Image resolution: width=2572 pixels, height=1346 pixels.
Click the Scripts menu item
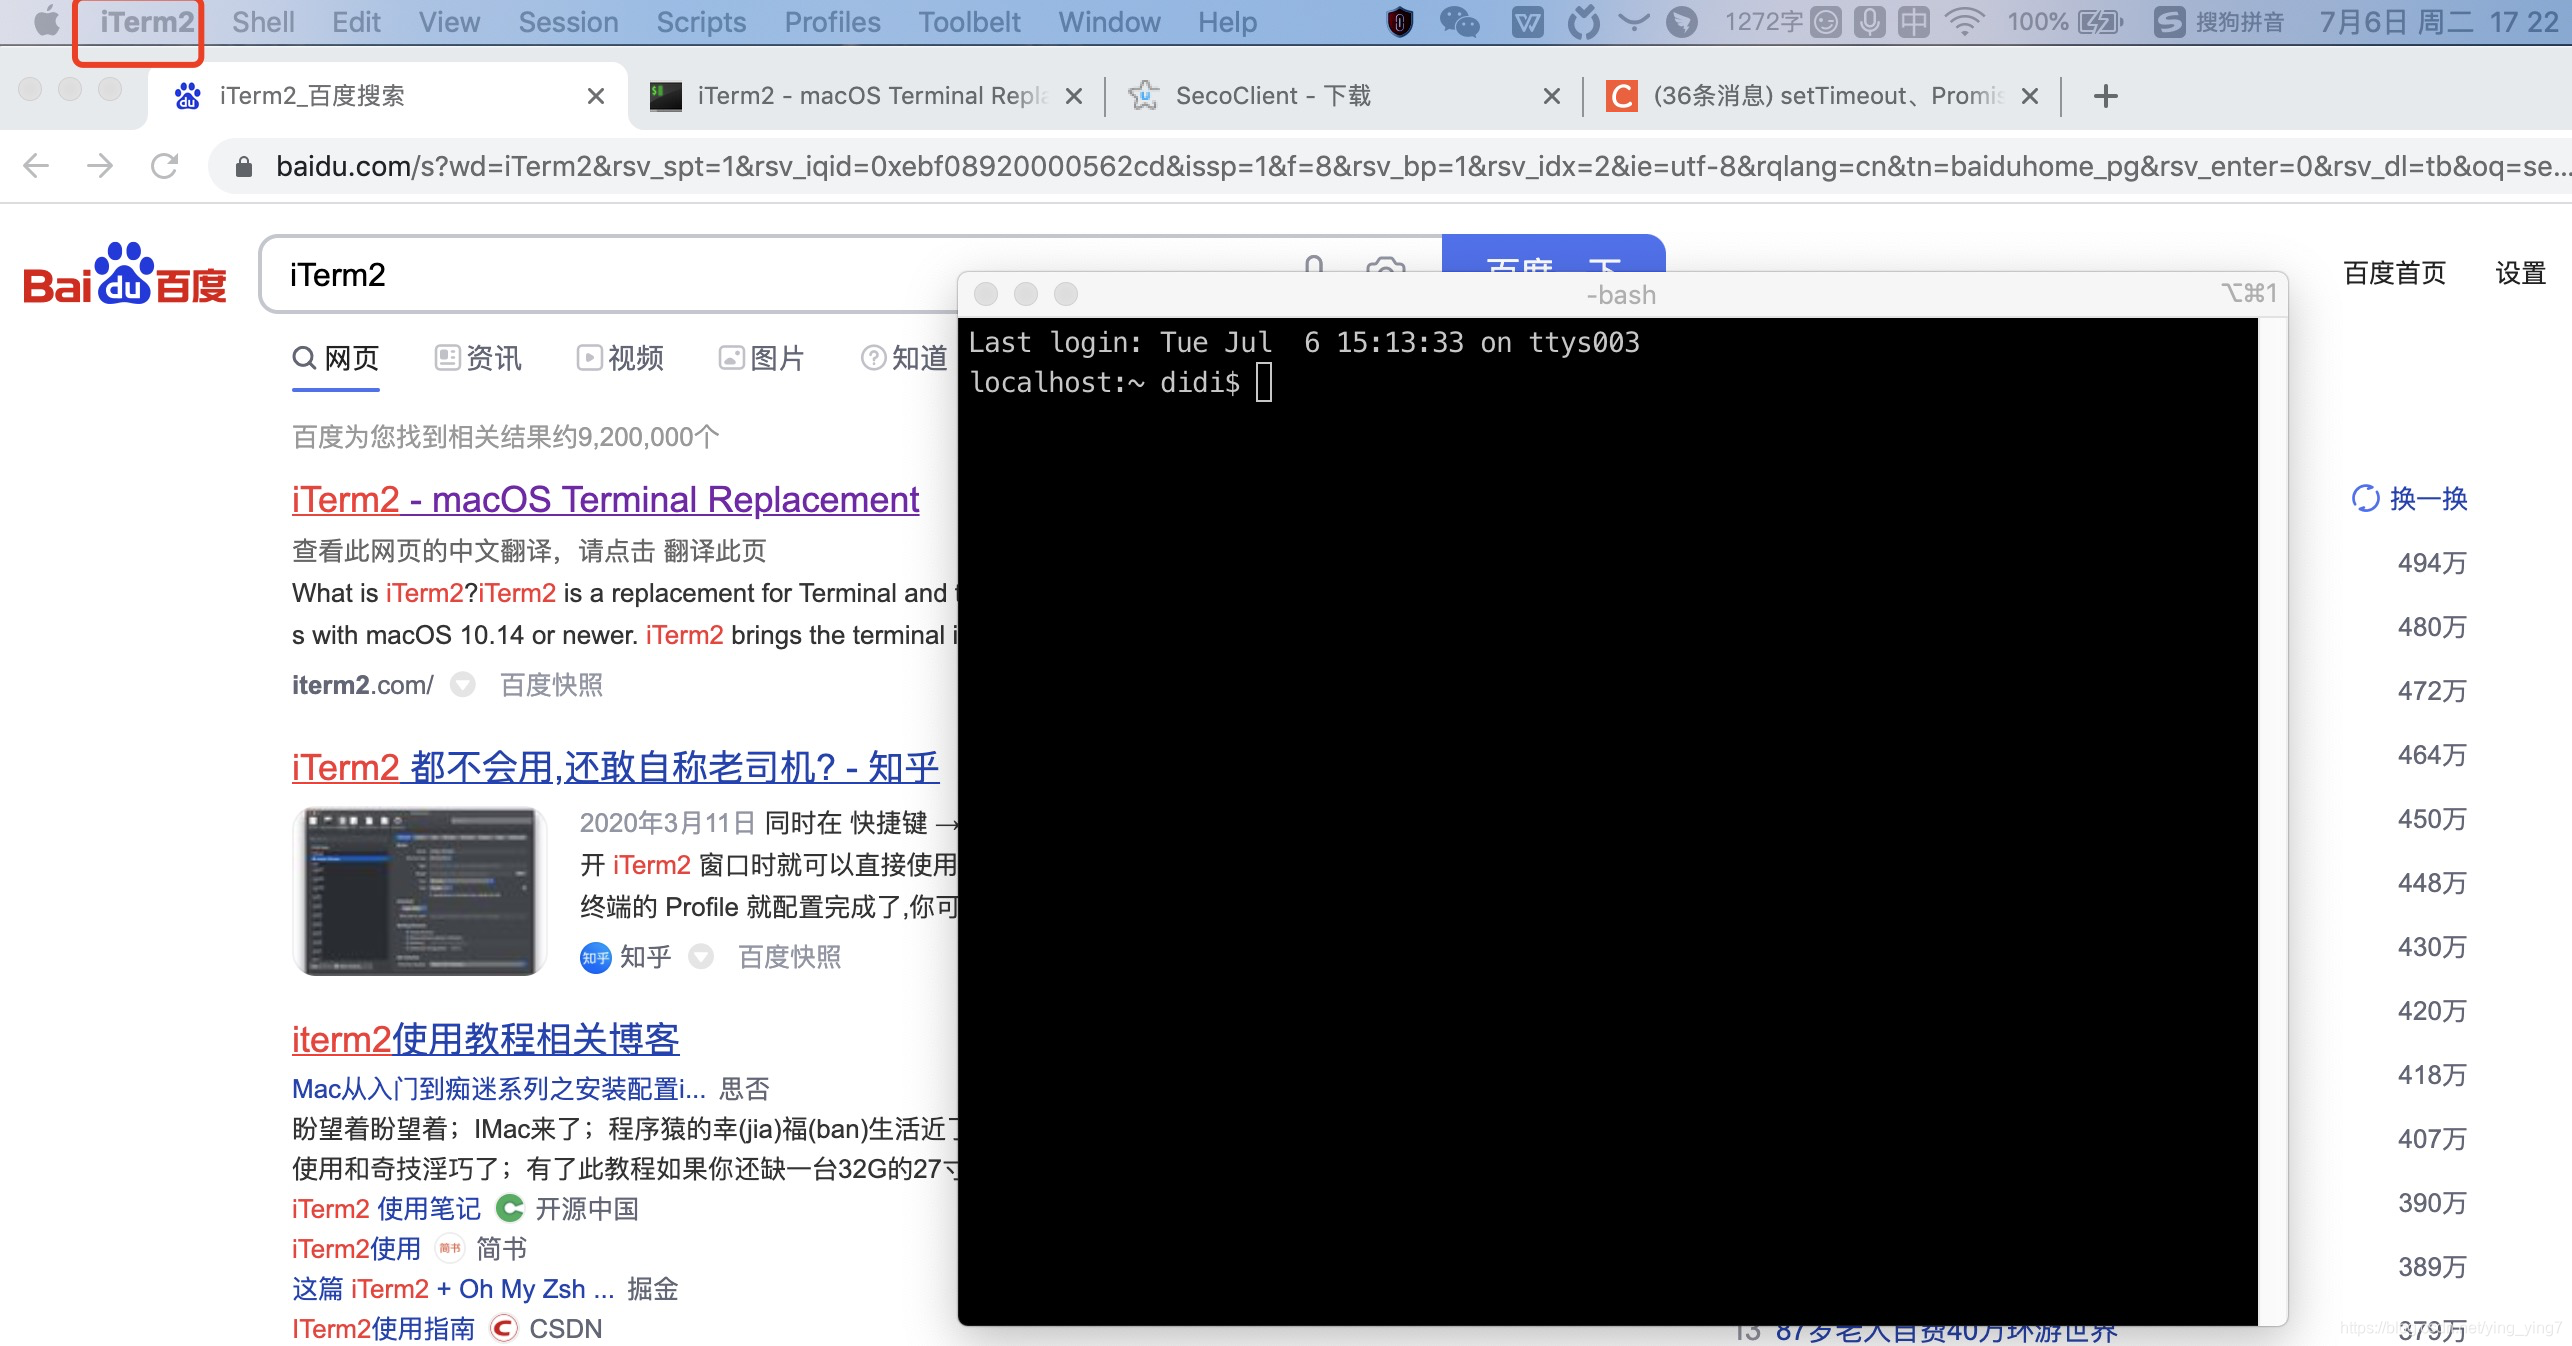pyautogui.click(x=703, y=22)
